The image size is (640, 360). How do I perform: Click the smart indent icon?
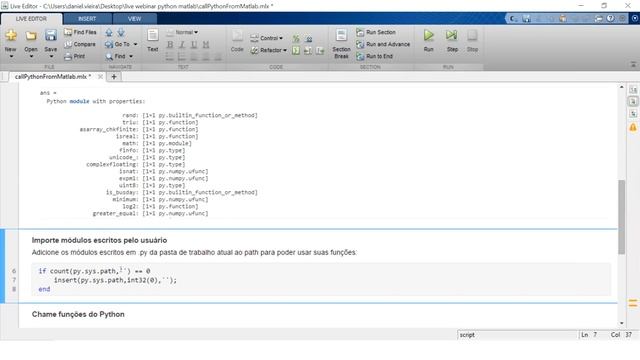[296, 51]
